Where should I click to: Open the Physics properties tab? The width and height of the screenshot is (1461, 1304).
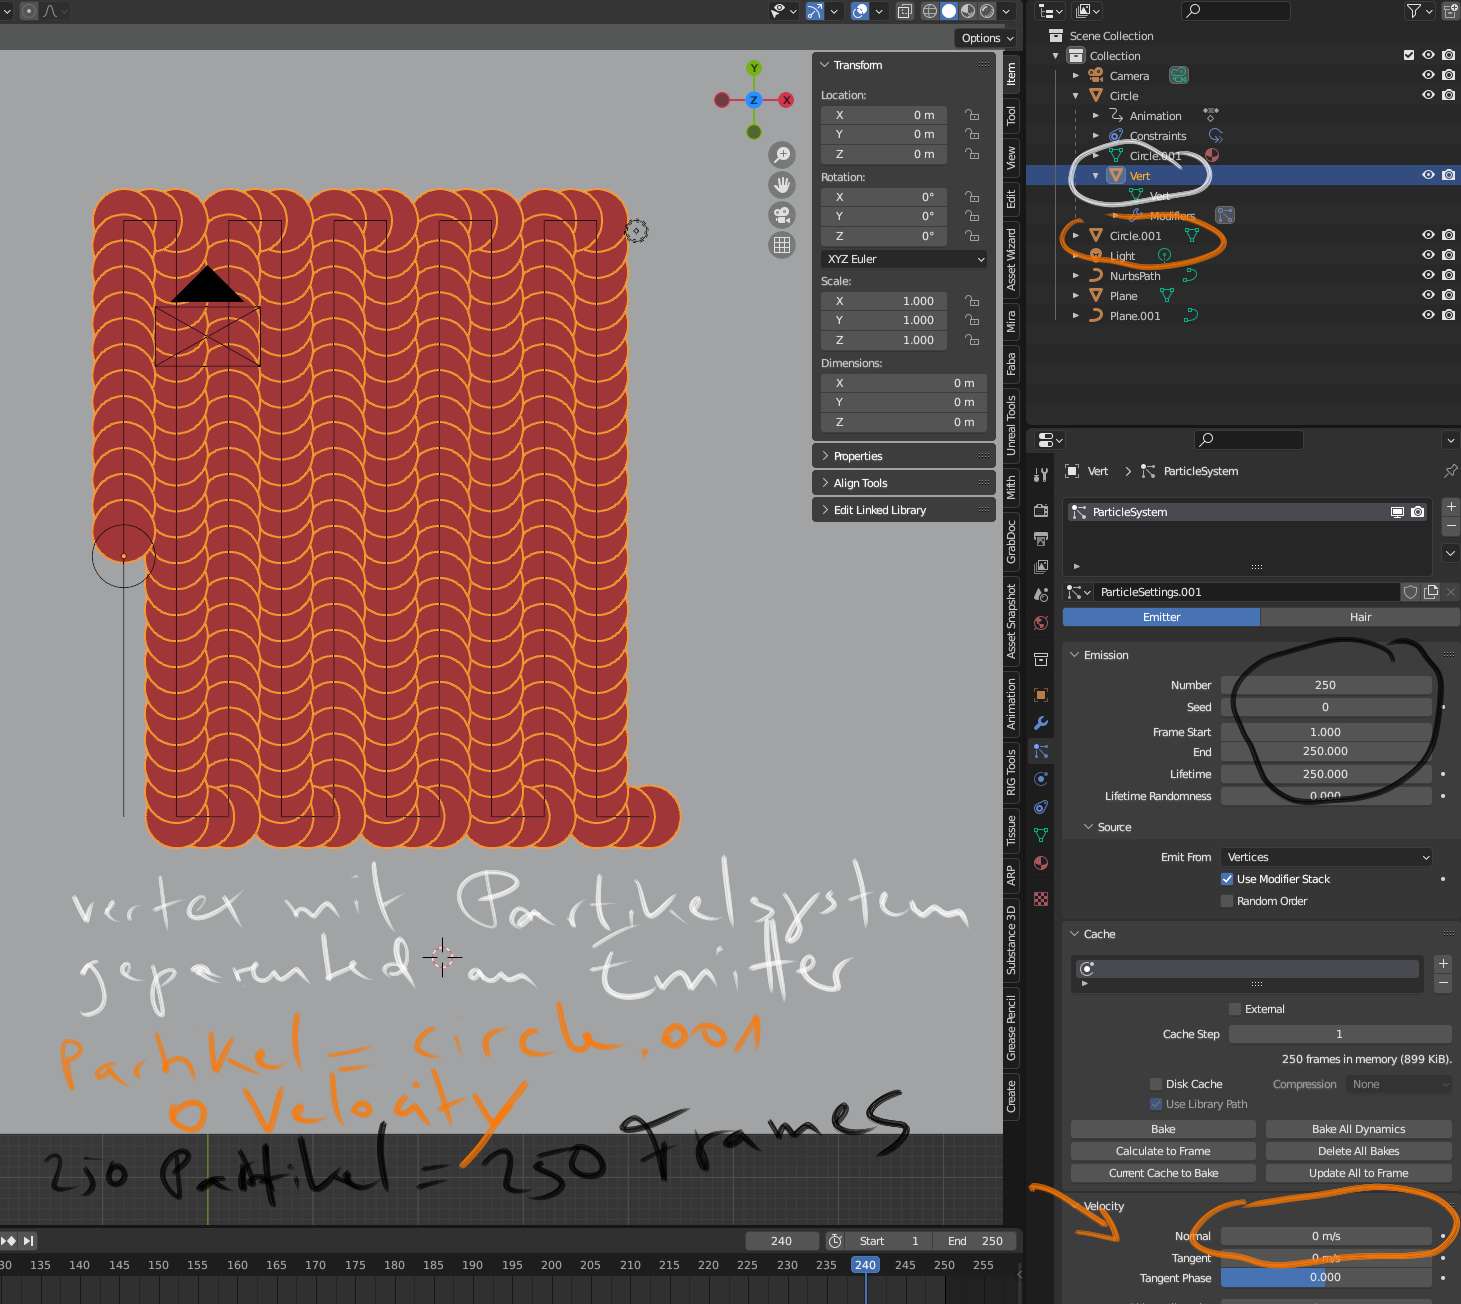1041,779
